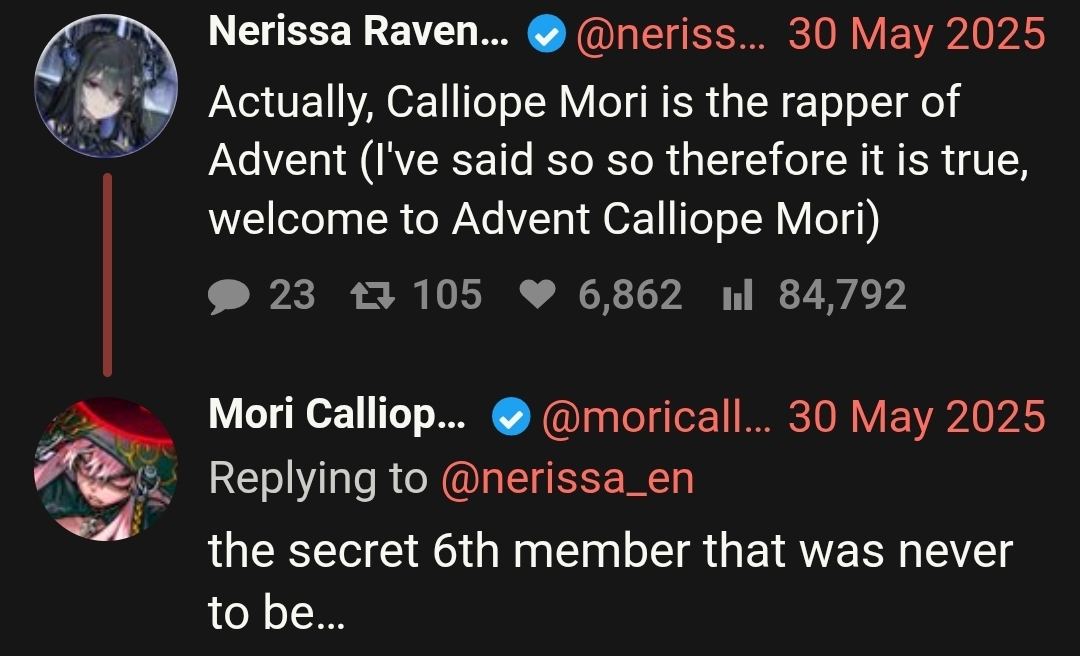Open view analytics bar chart icon

coord(738,296)
